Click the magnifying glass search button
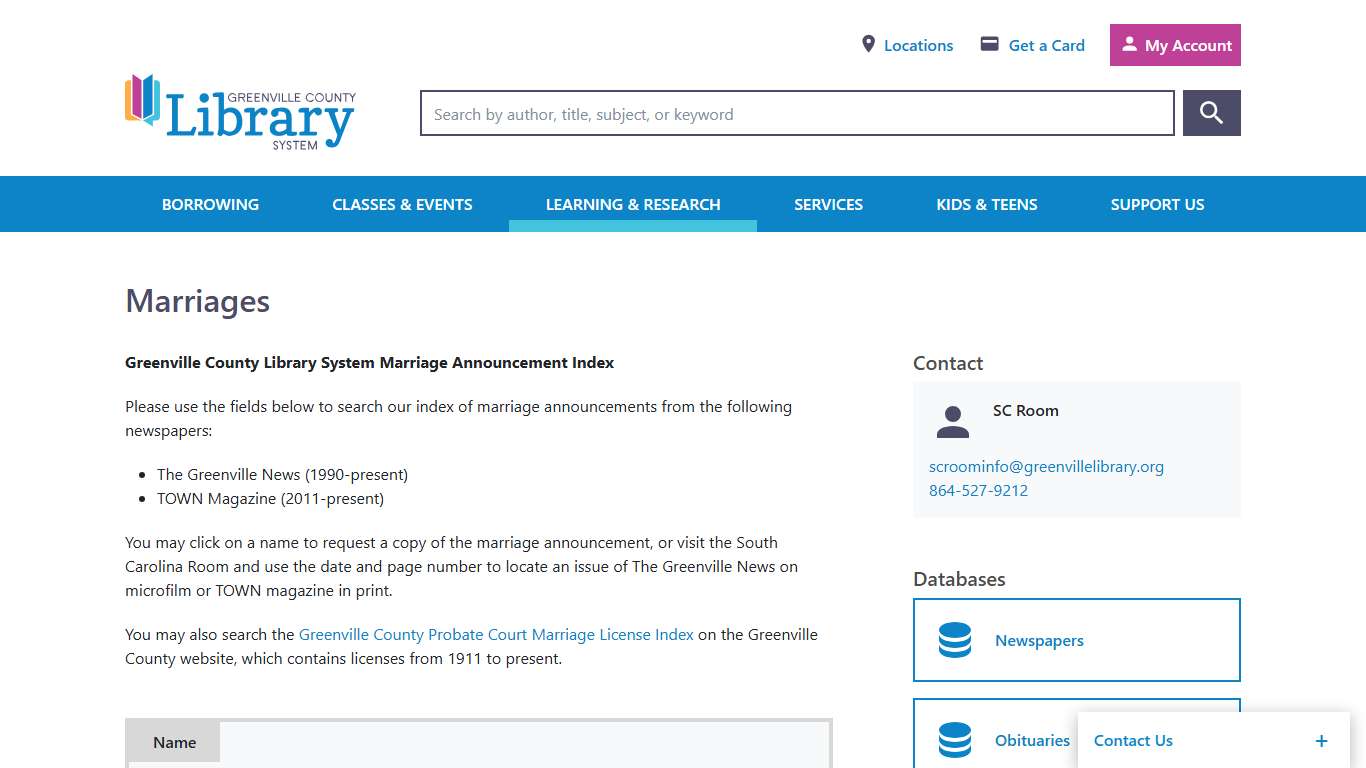The image size is (1366, 768). coord(1211,113)
